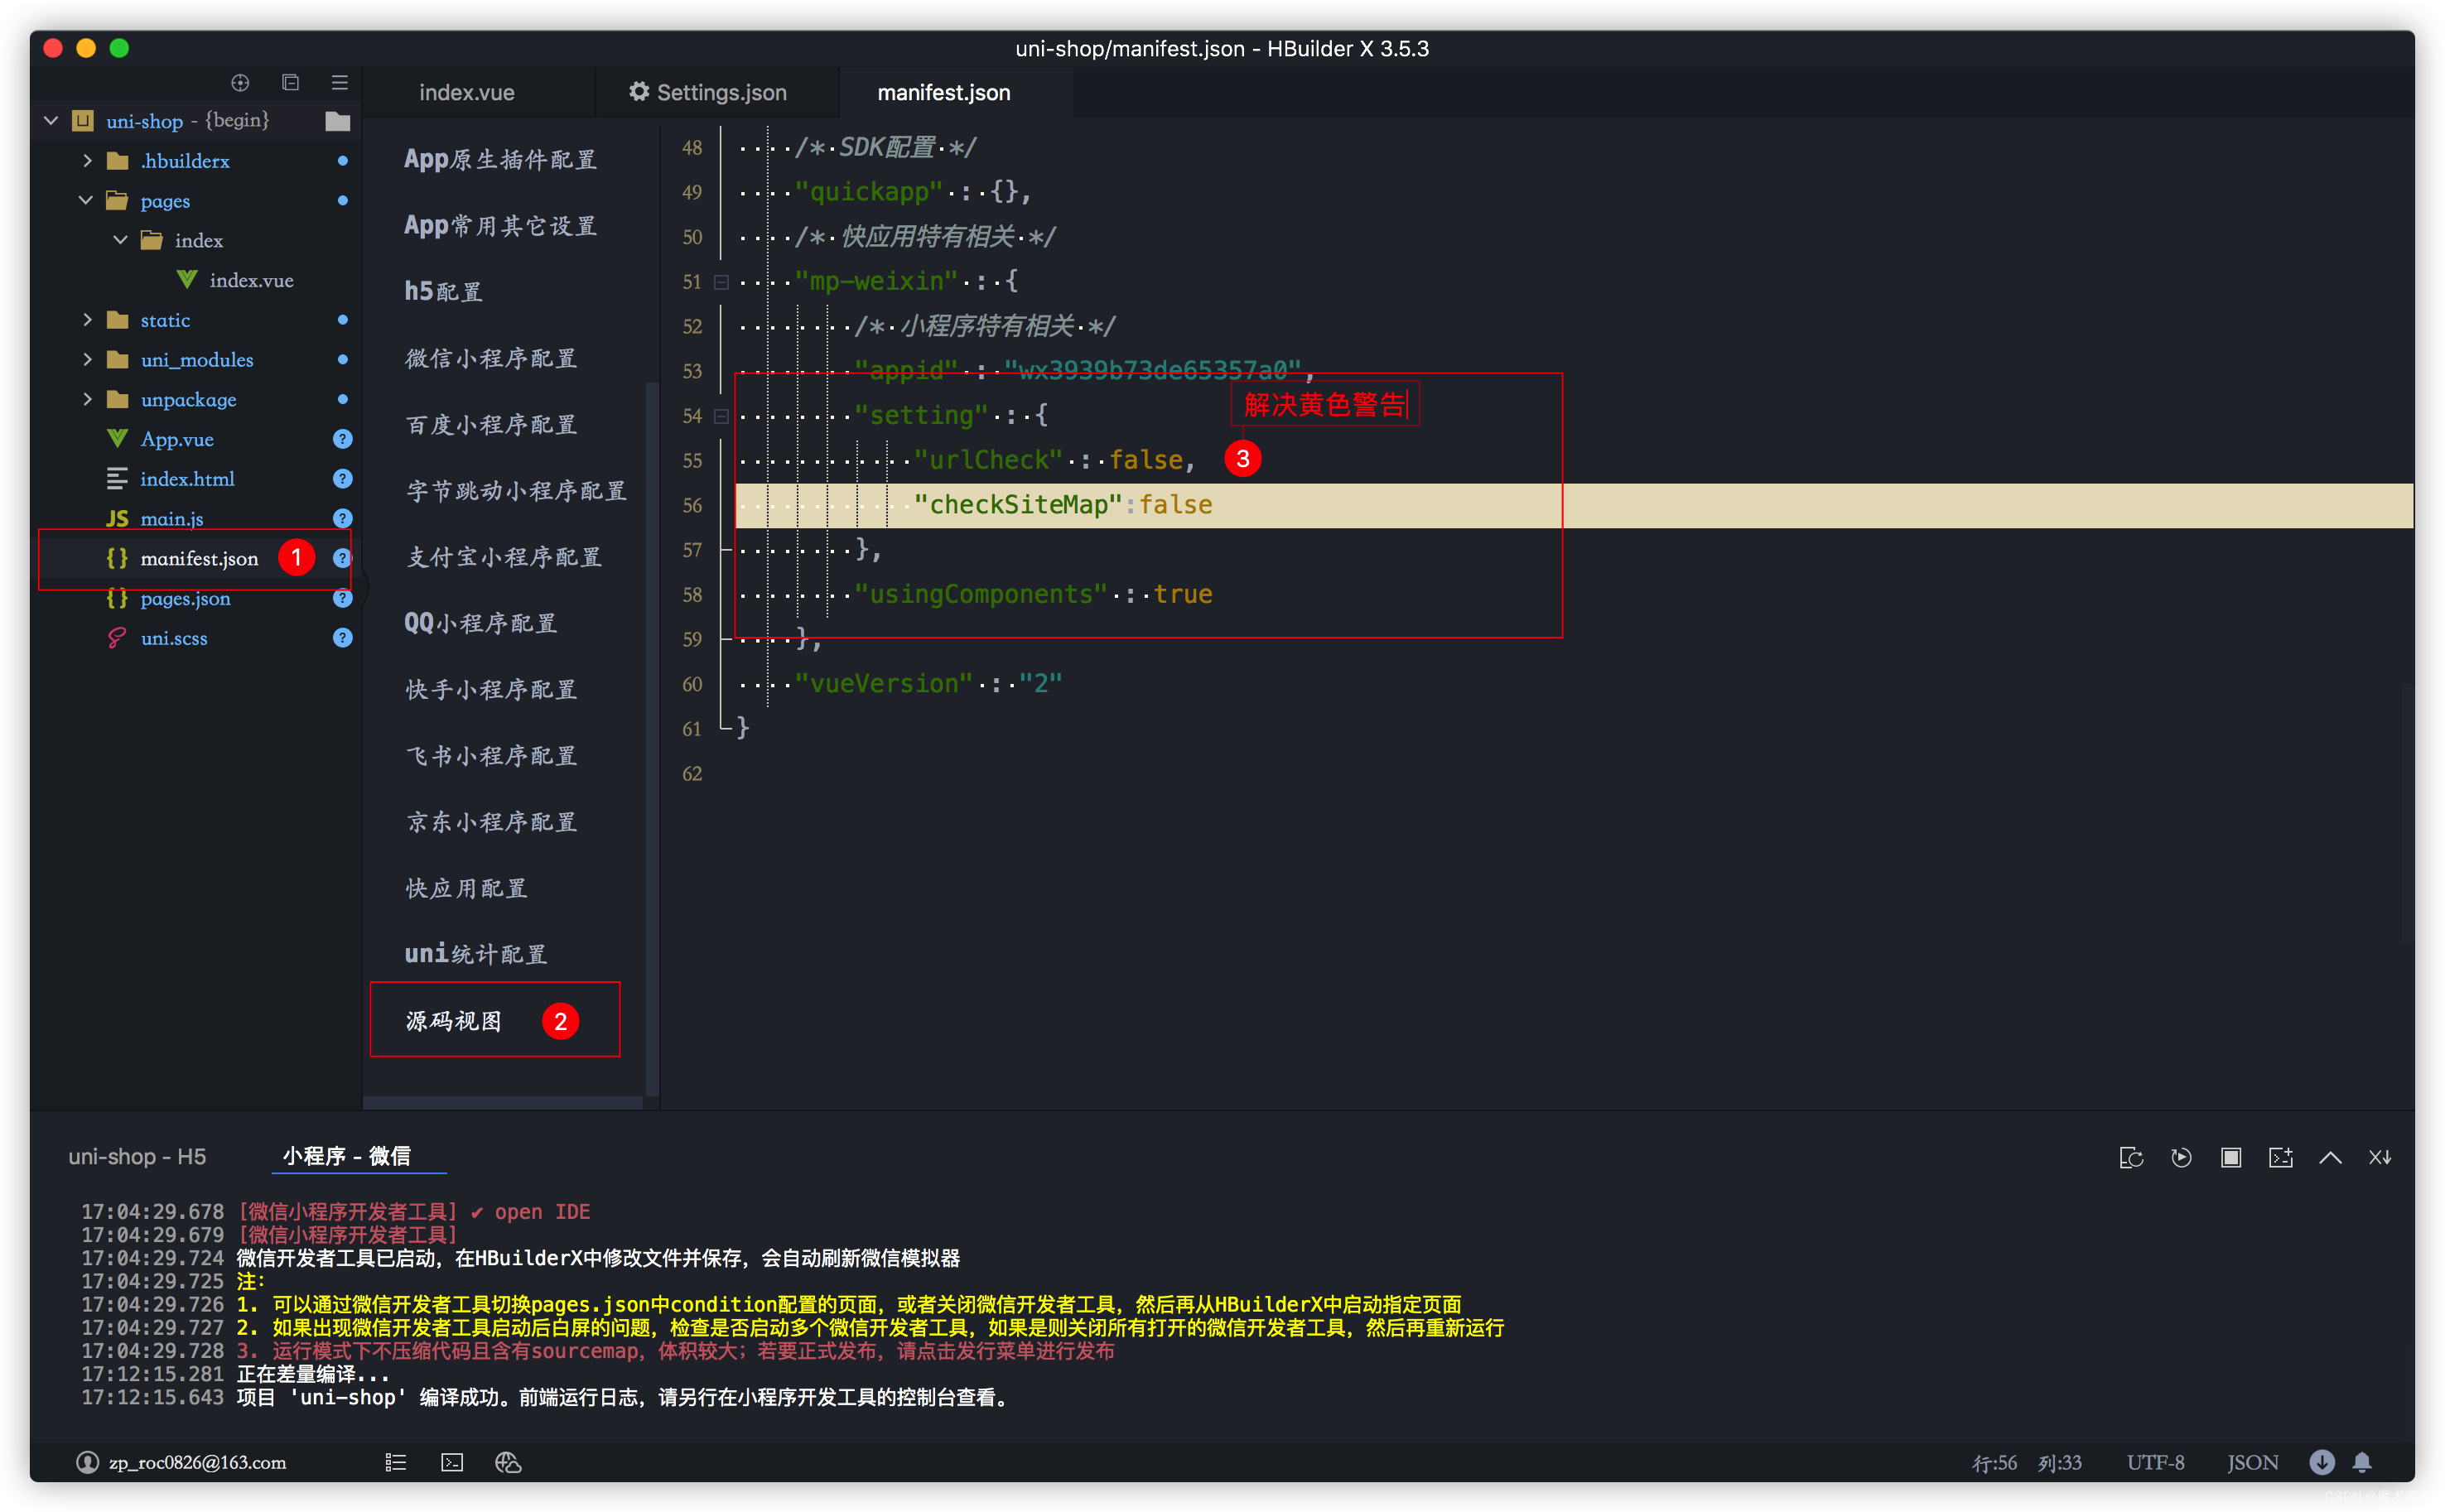Click the braces icon of pages.json

coord(117,598)
